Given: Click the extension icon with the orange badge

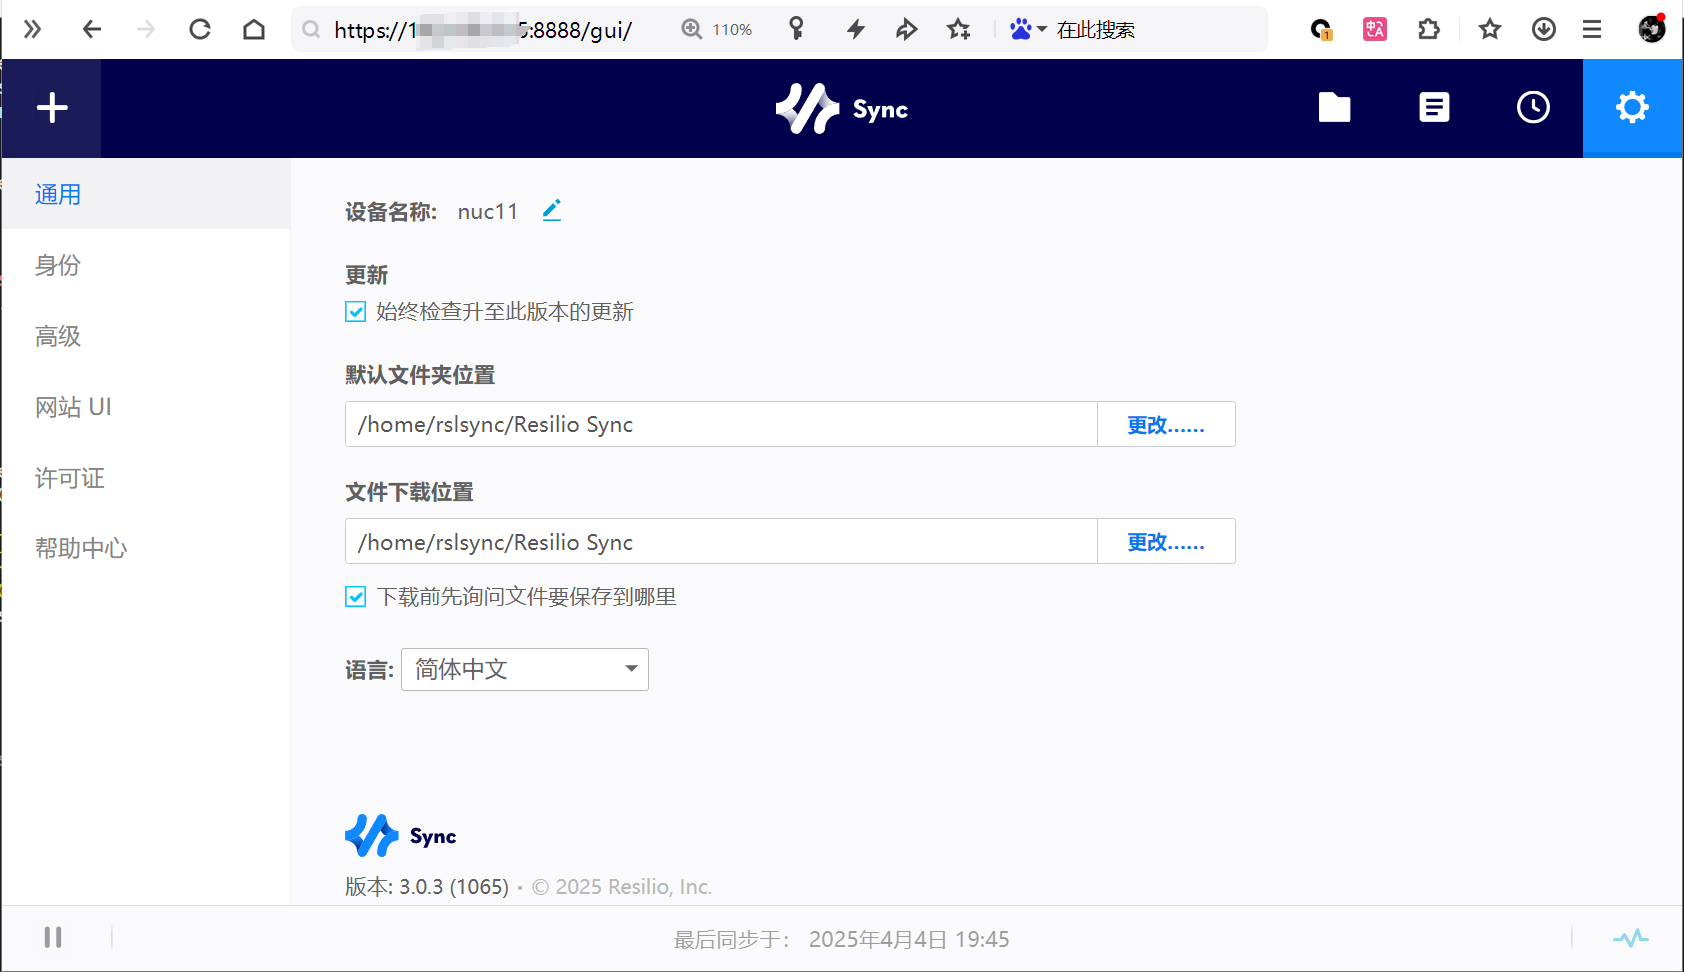Looking at the screenshot, I should click(x=1322, y=30).
